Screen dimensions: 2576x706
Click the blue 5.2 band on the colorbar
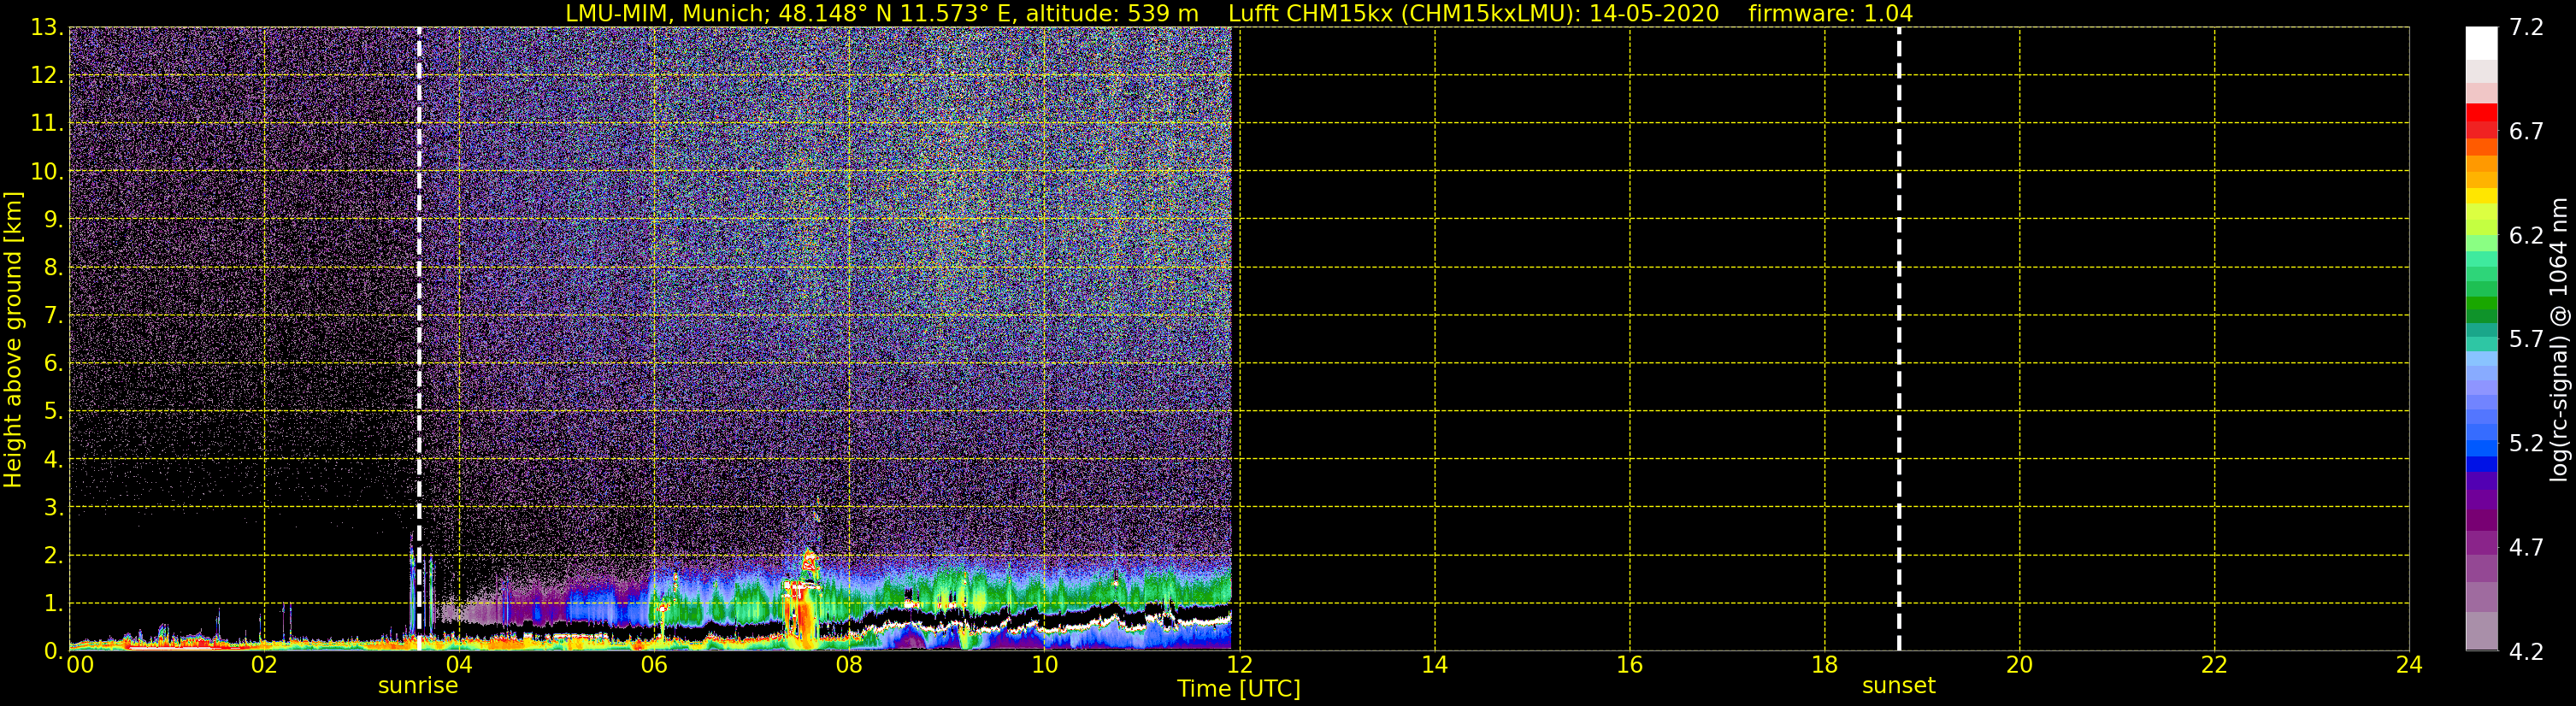click(x=2482, y=448)
